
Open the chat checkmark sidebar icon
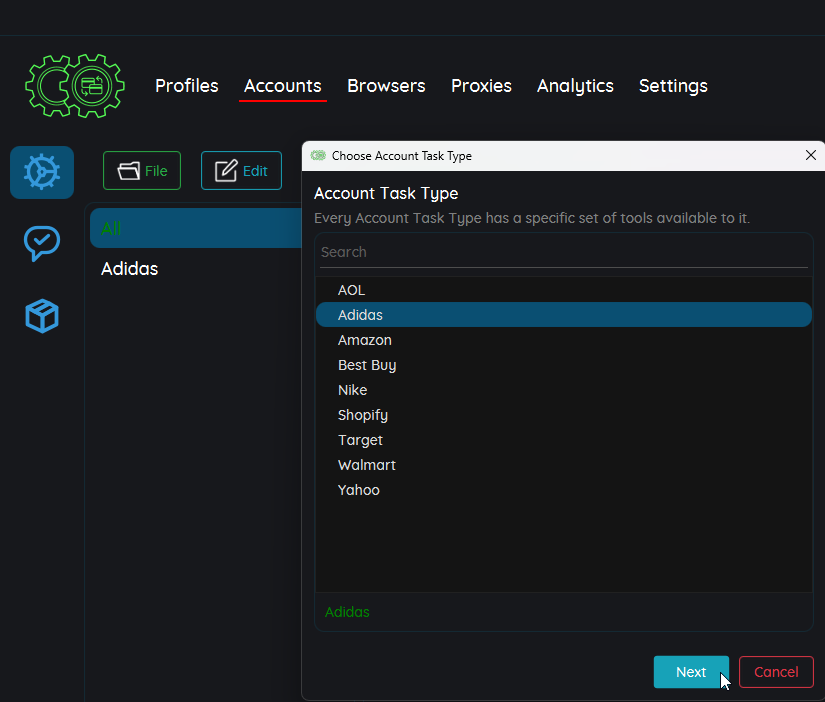coord(42,243)
